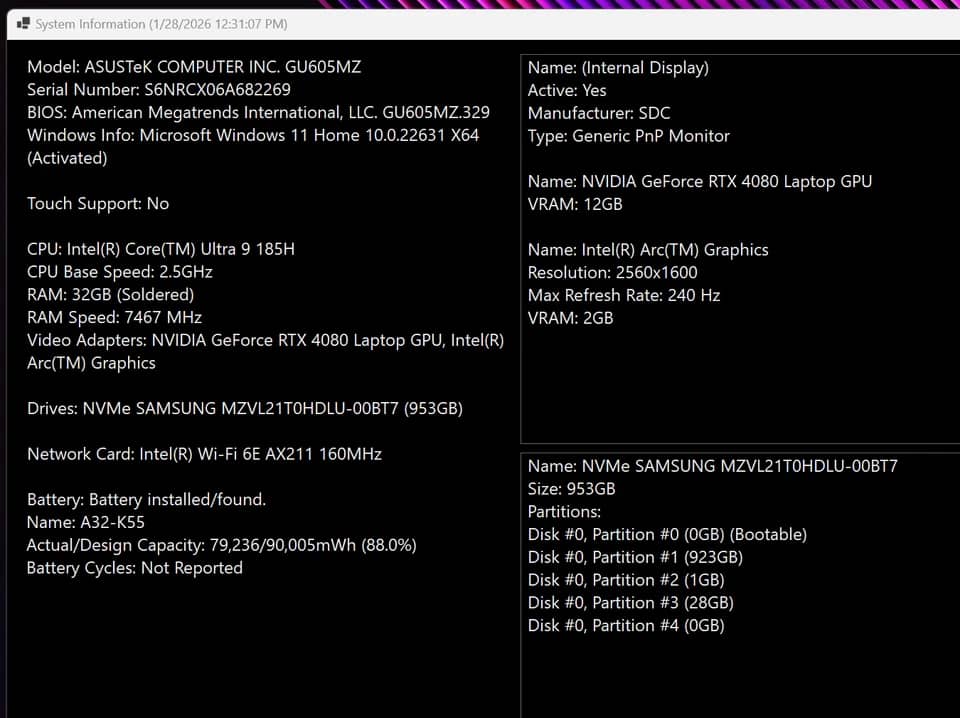Click the VRAM: 2GB line
The height and width of the screenshot is (718, 960).
coord(571,318)
